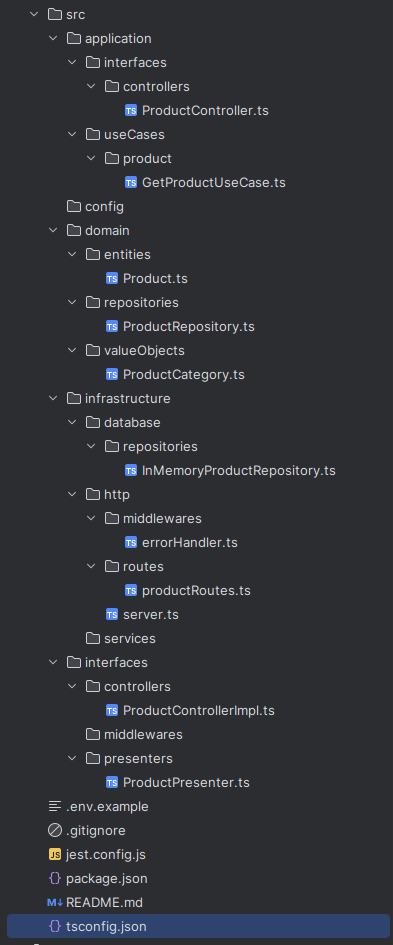Click the services folder icon
Image resolution: width=393 pixels, height=945 pixels.
pos(93,638)
